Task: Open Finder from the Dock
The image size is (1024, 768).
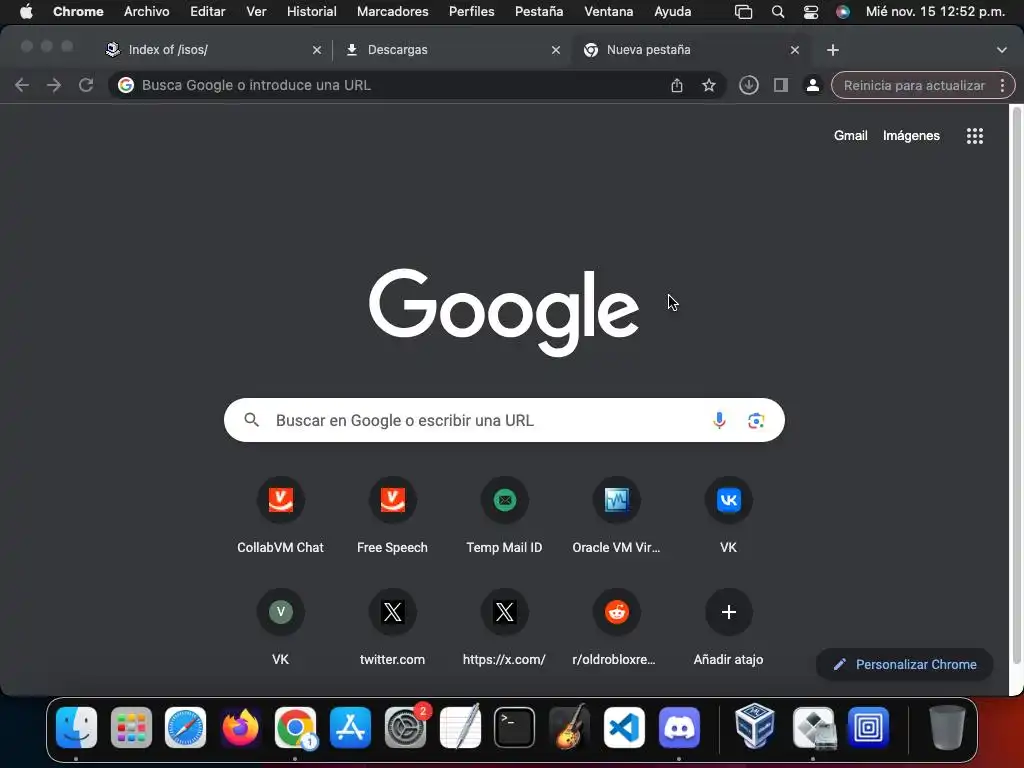Action: point(76,727)
